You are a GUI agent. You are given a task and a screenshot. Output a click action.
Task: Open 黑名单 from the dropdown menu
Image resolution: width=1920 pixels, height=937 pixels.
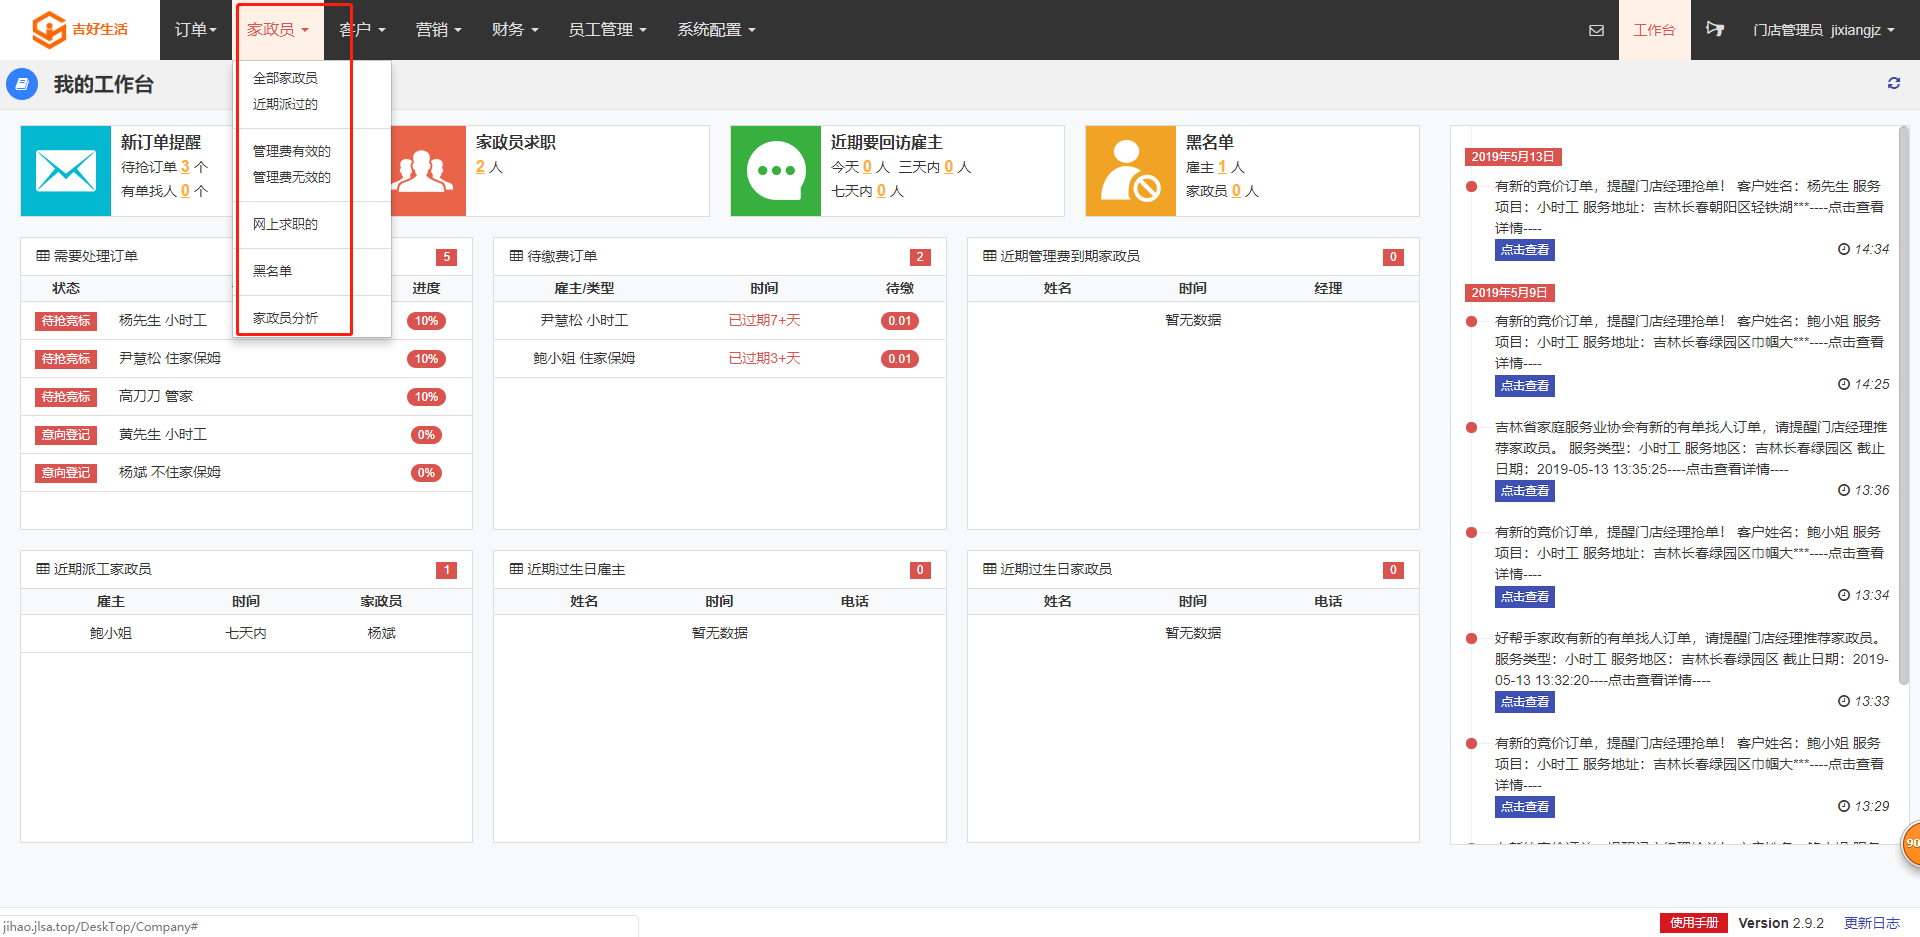point(272,271)
